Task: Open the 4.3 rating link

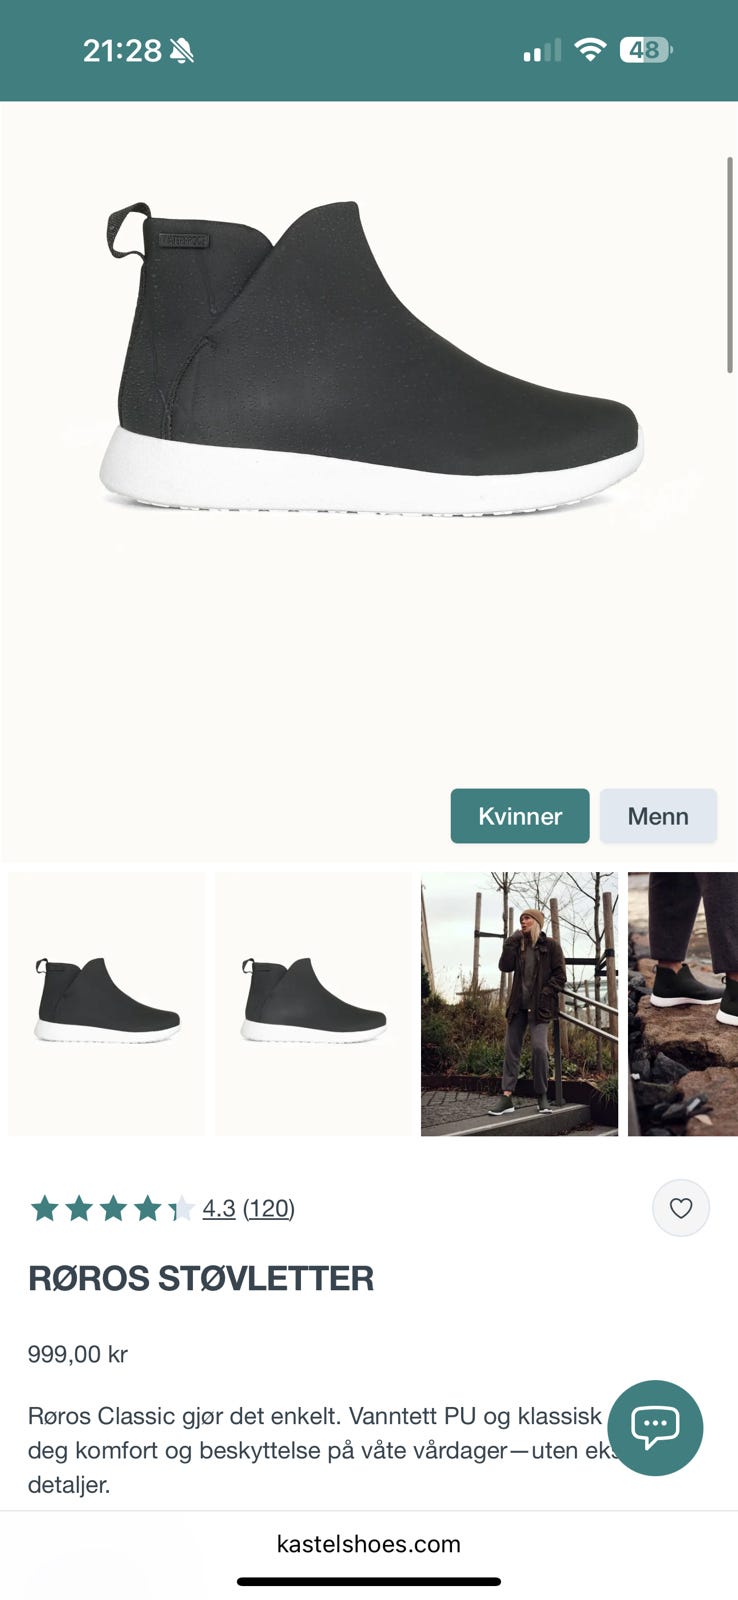Action: pyautogui.click(x=219, y=1209)
